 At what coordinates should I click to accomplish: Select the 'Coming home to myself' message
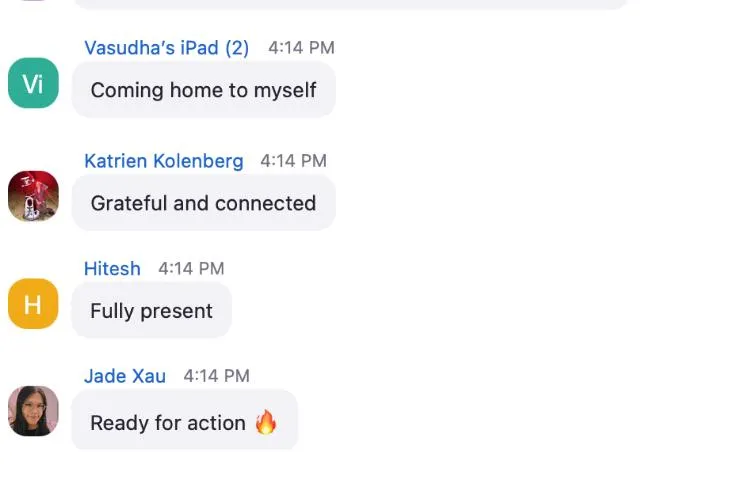click(x=203, y=90)
